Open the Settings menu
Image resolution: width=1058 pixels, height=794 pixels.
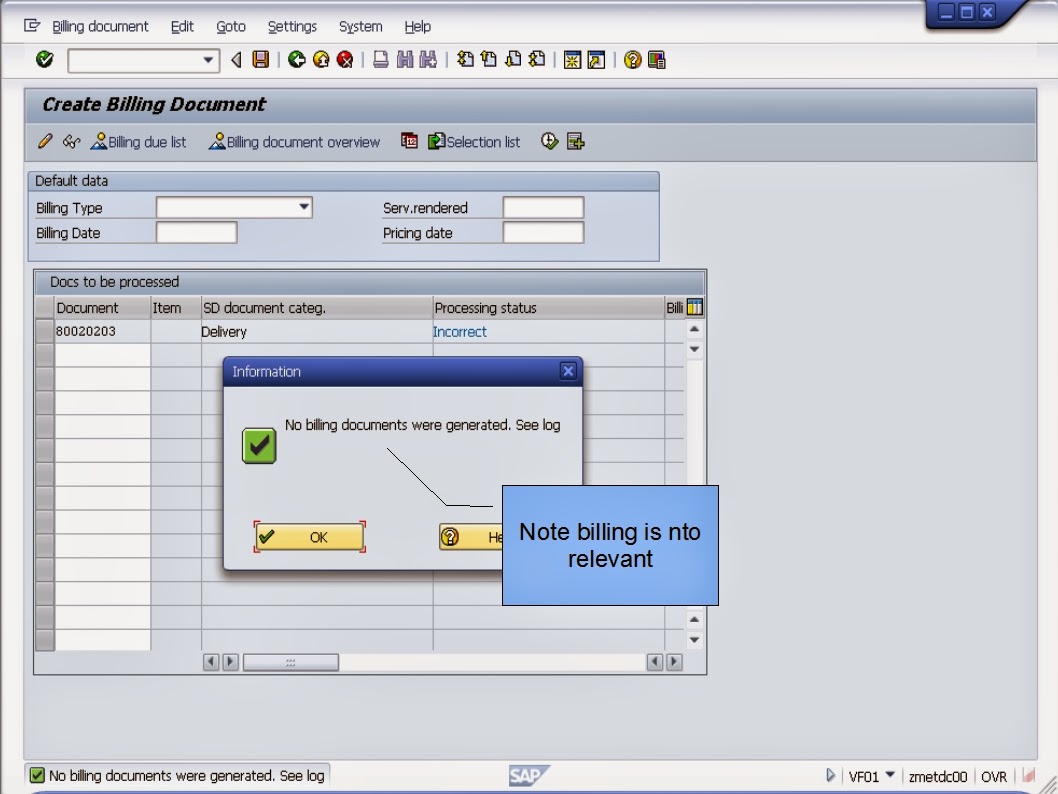point(291,26)
